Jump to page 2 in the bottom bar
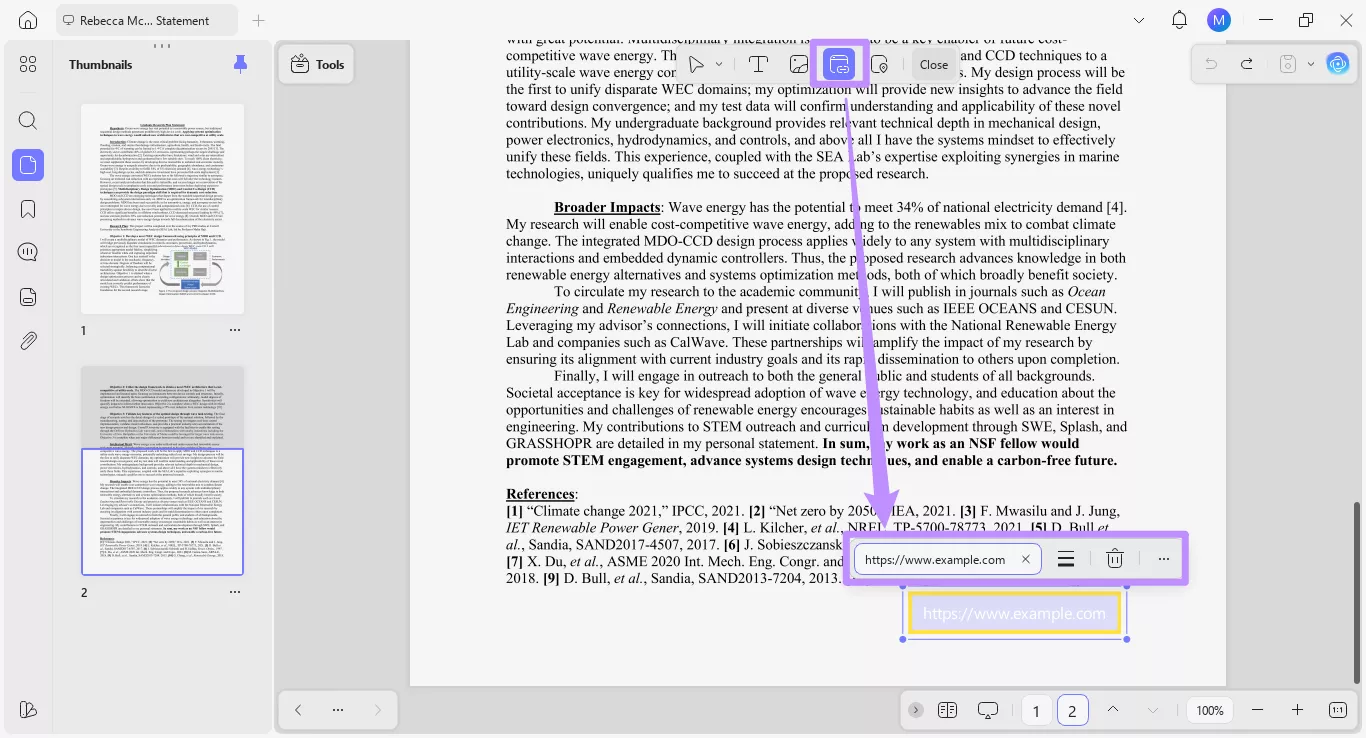The image size is (1366, 738). [1072, 711]
